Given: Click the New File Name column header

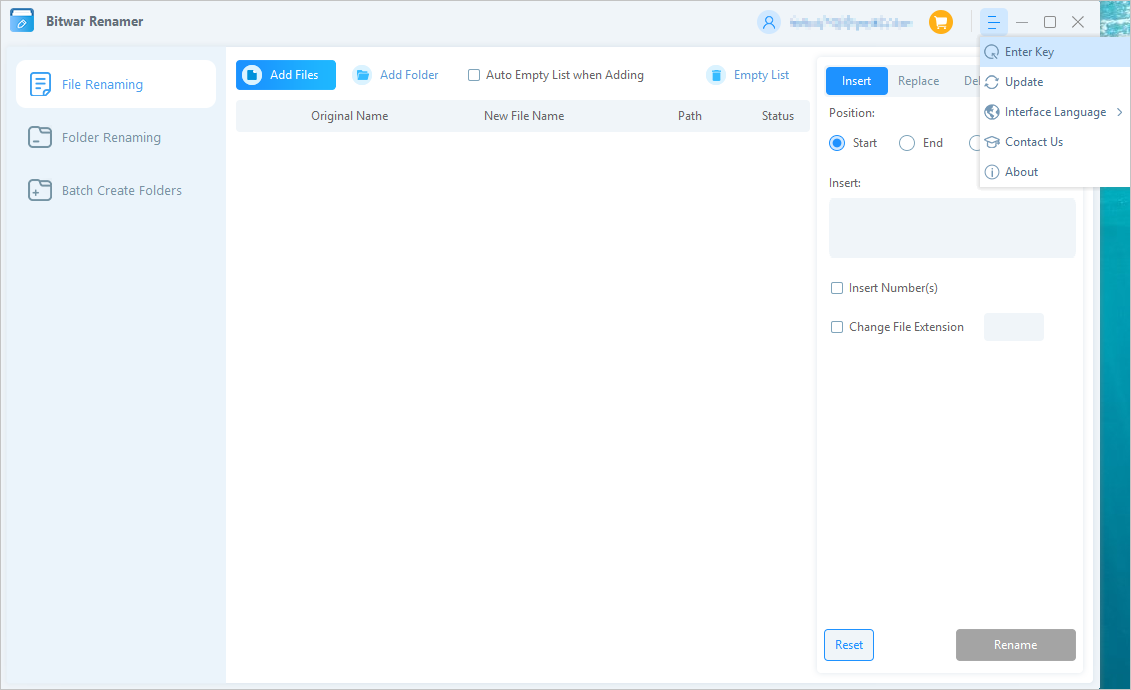Looking at the screenshot, I should [x=524, y=116].
